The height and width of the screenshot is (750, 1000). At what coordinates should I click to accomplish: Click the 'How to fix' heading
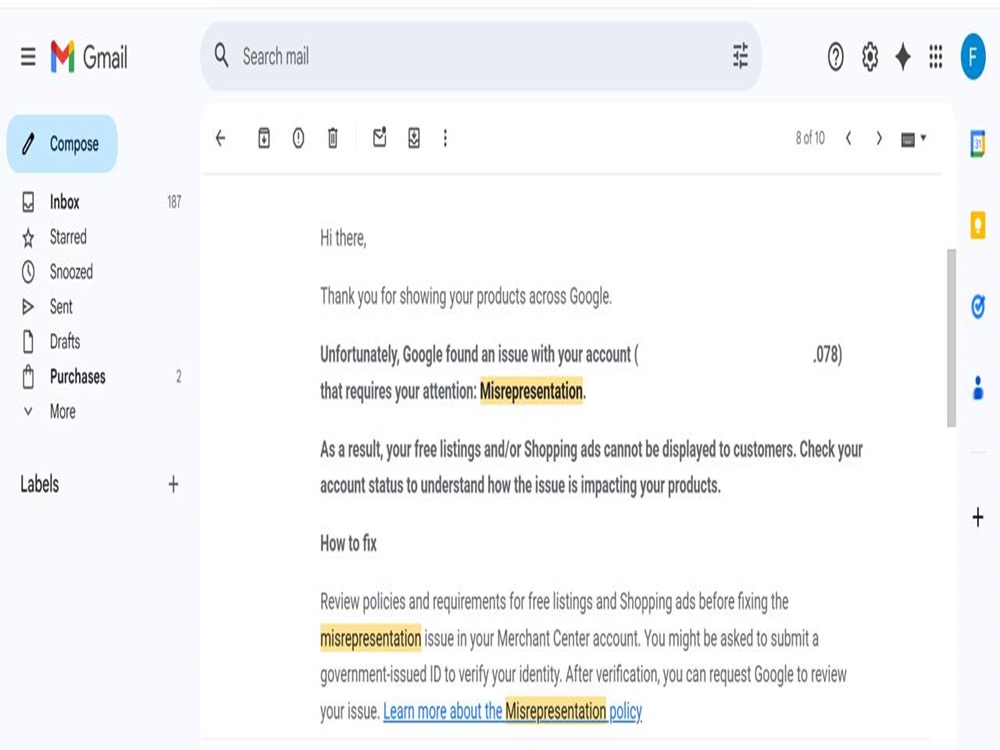348,543
